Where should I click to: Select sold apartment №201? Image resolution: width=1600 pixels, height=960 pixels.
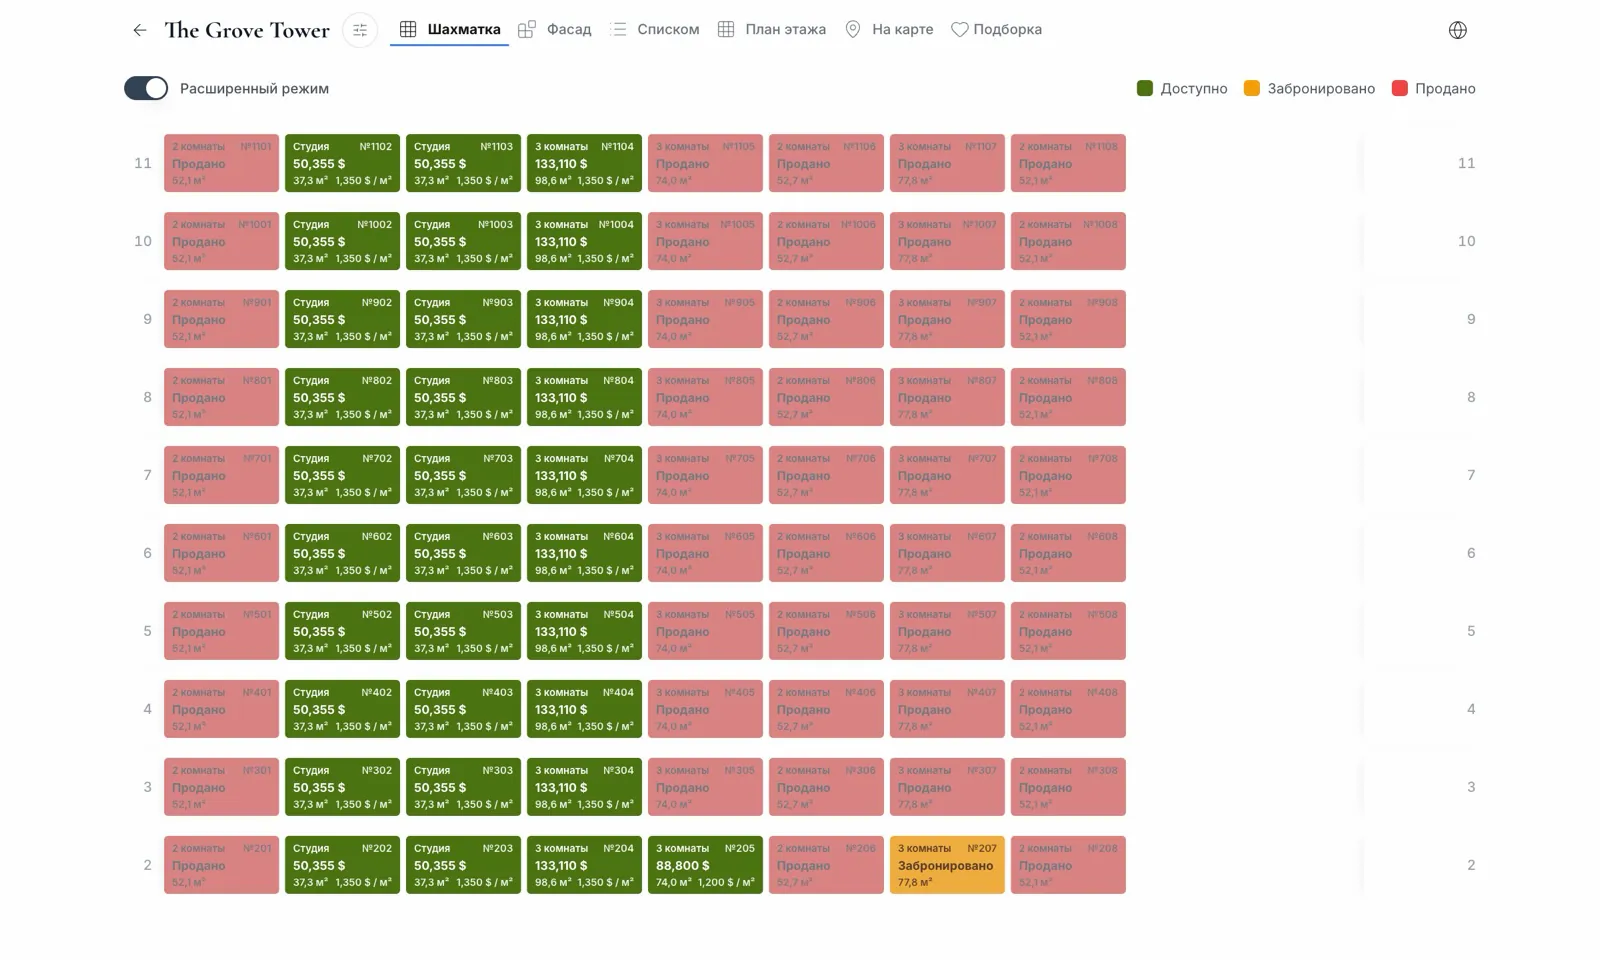pos(222,865)
